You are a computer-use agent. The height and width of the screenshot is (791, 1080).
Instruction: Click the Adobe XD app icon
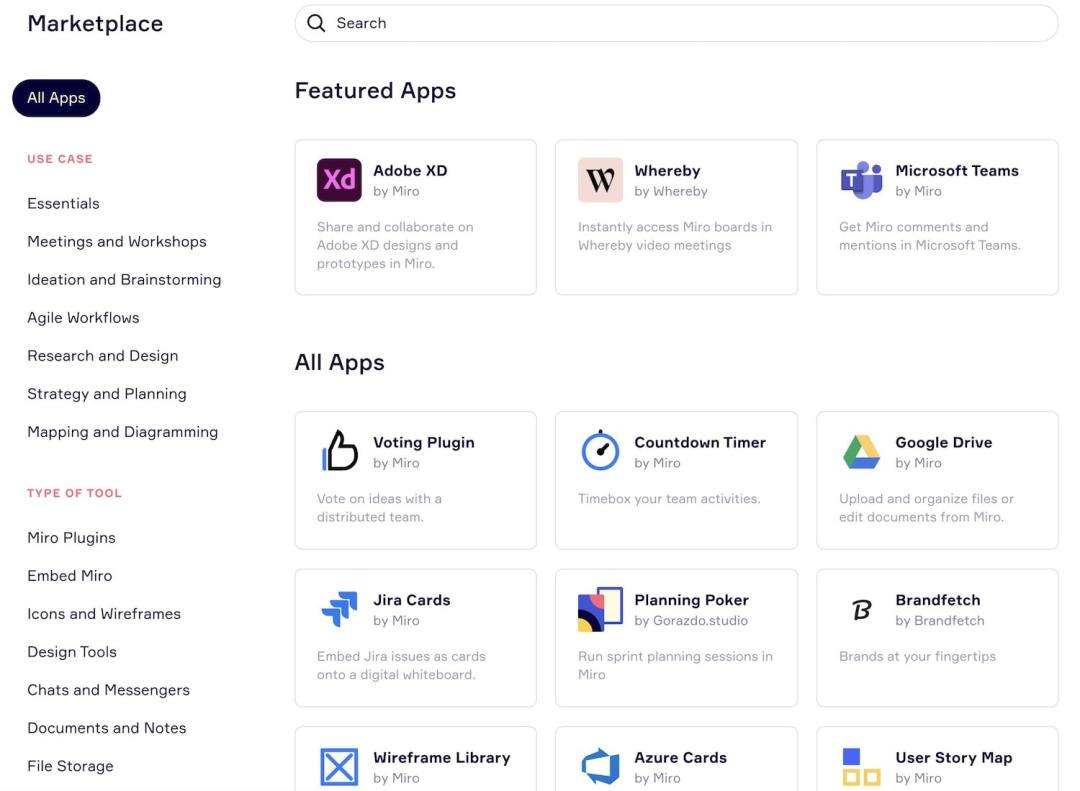pyautogui.click(x=339, y=180)
